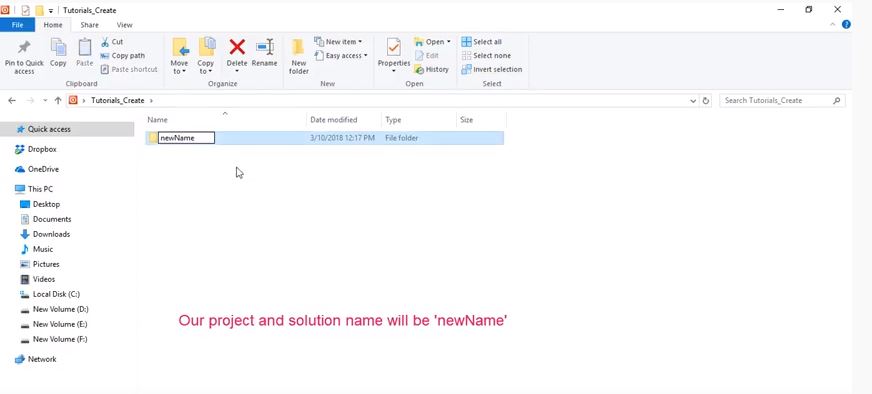Open the Help question mark icon
872x394 pixels.
[846, 24]
